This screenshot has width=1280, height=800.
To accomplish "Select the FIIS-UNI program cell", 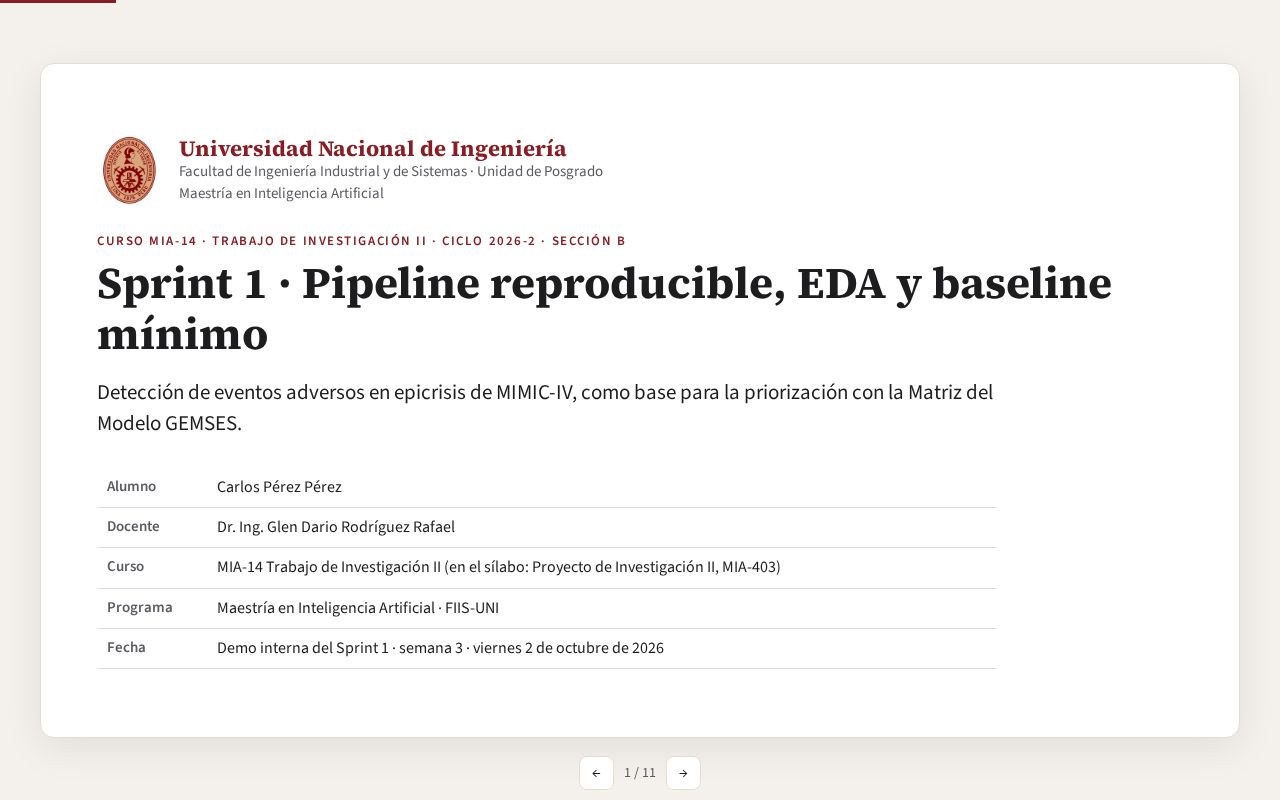I will pos(358,608).
